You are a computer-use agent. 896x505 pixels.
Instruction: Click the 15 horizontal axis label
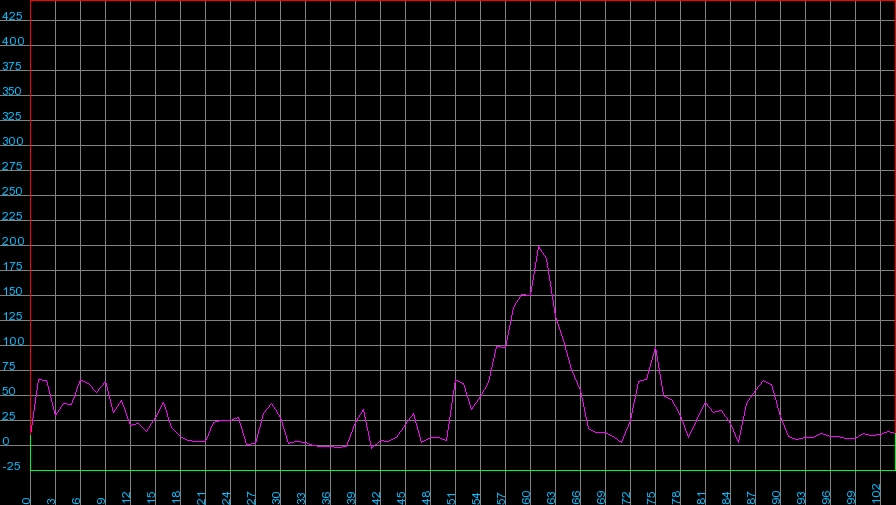click(151, 498)
